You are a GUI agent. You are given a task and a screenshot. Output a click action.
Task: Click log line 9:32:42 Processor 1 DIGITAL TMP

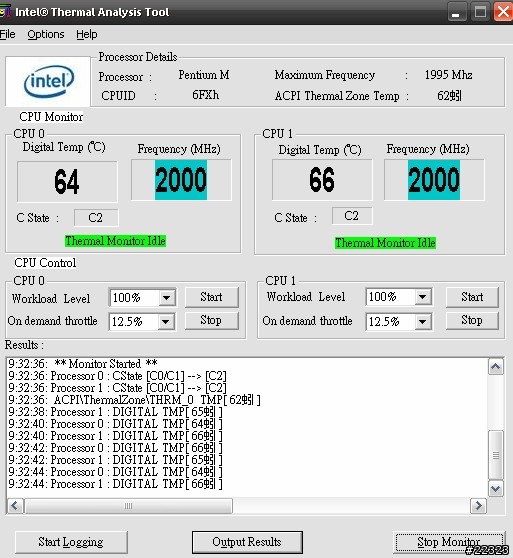tap(115, 460)
